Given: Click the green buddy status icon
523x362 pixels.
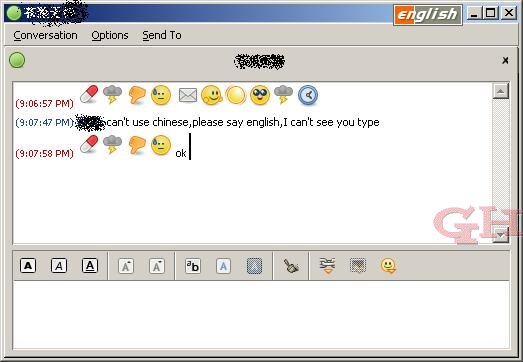Looking at the screenshot, I should pyautogui.click(x=17, y=60).
